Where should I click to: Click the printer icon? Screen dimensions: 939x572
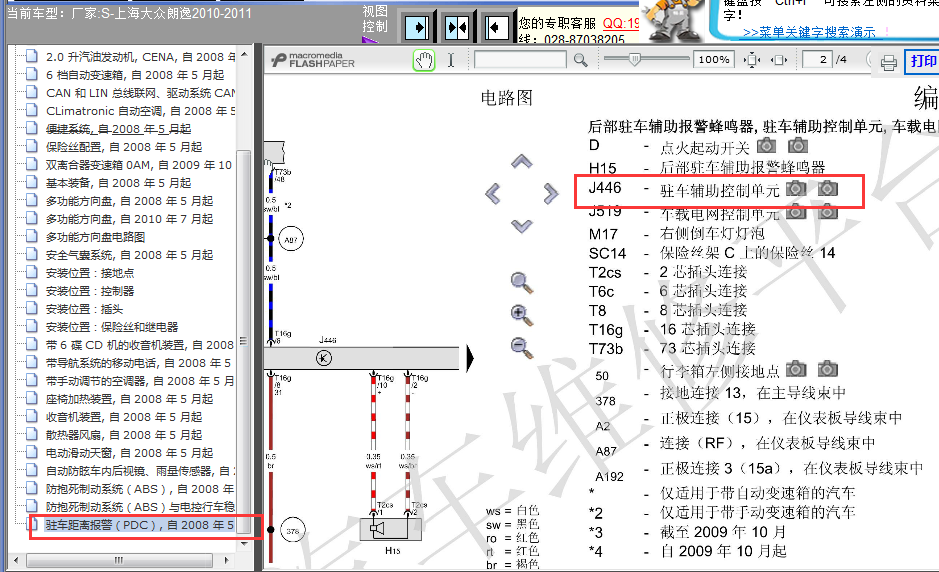tap(889, 62)
